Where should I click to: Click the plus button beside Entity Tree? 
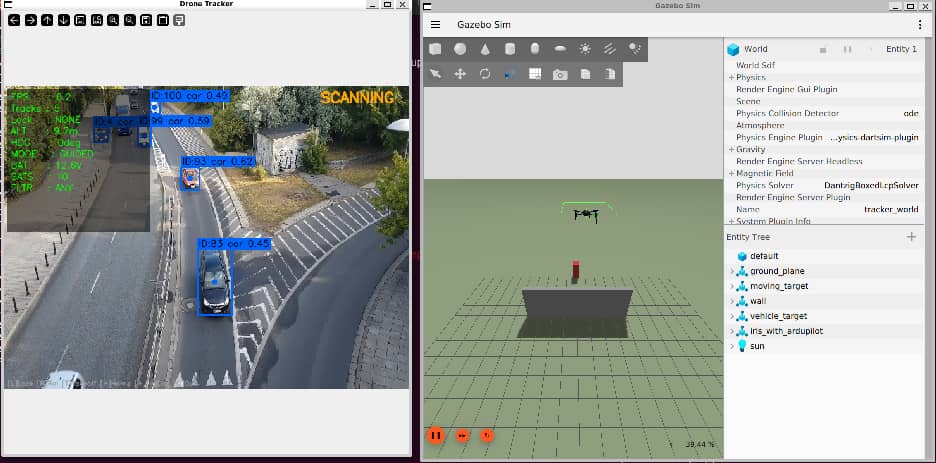[x=912, y=237]
